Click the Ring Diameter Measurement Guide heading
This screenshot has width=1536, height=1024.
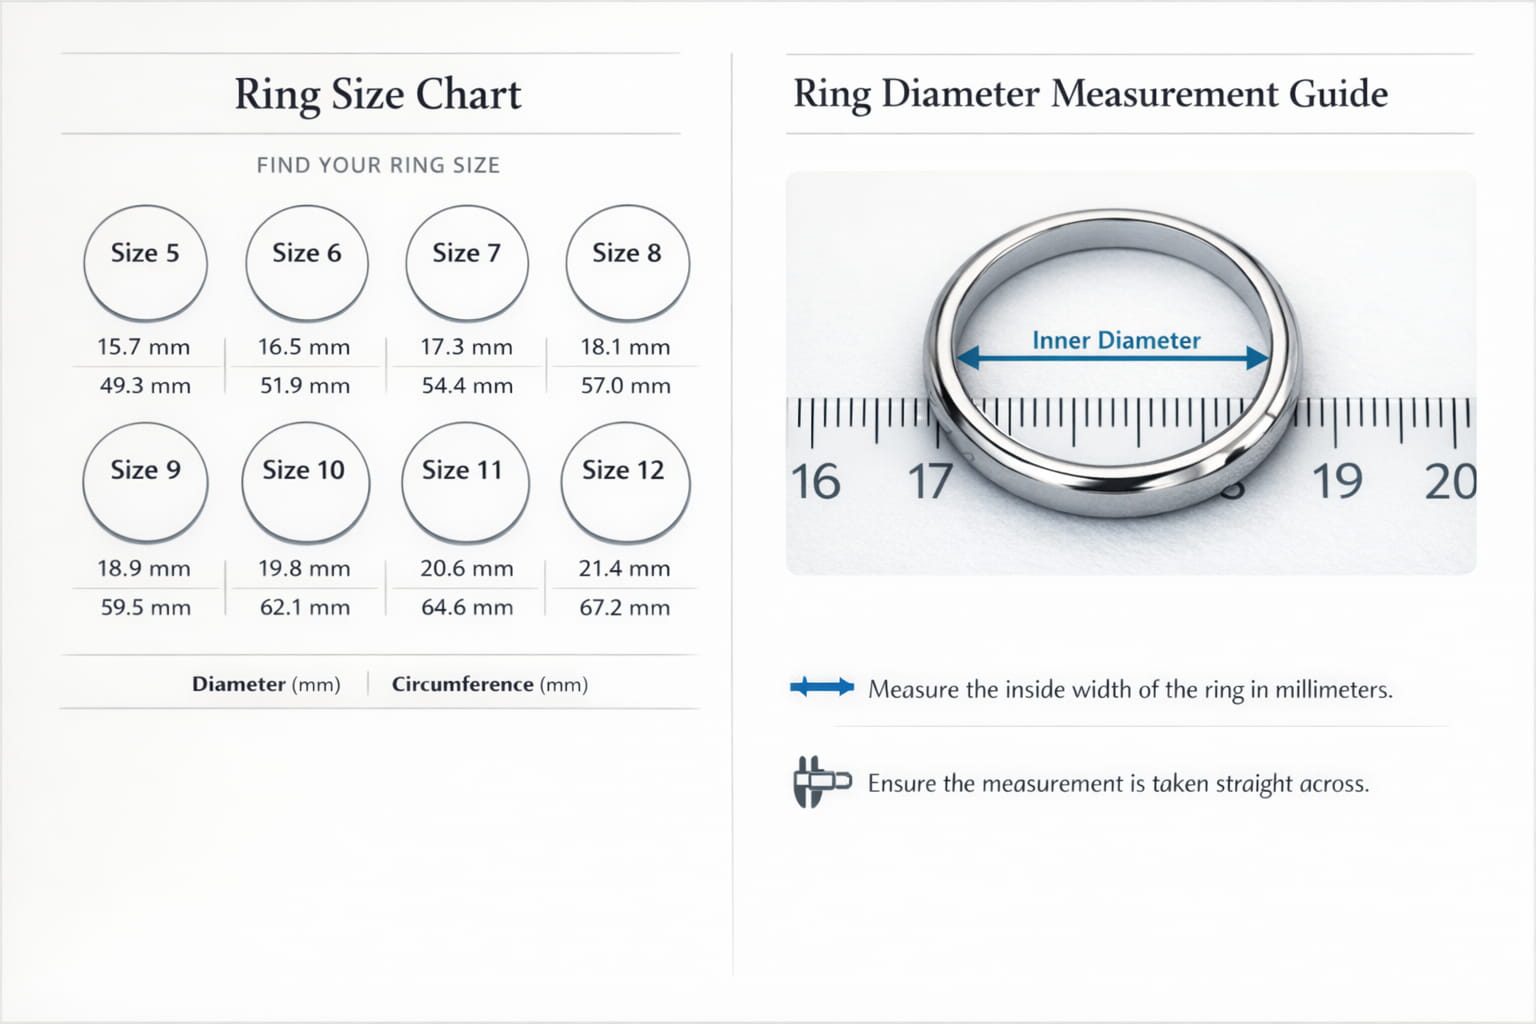point(1090,94)
